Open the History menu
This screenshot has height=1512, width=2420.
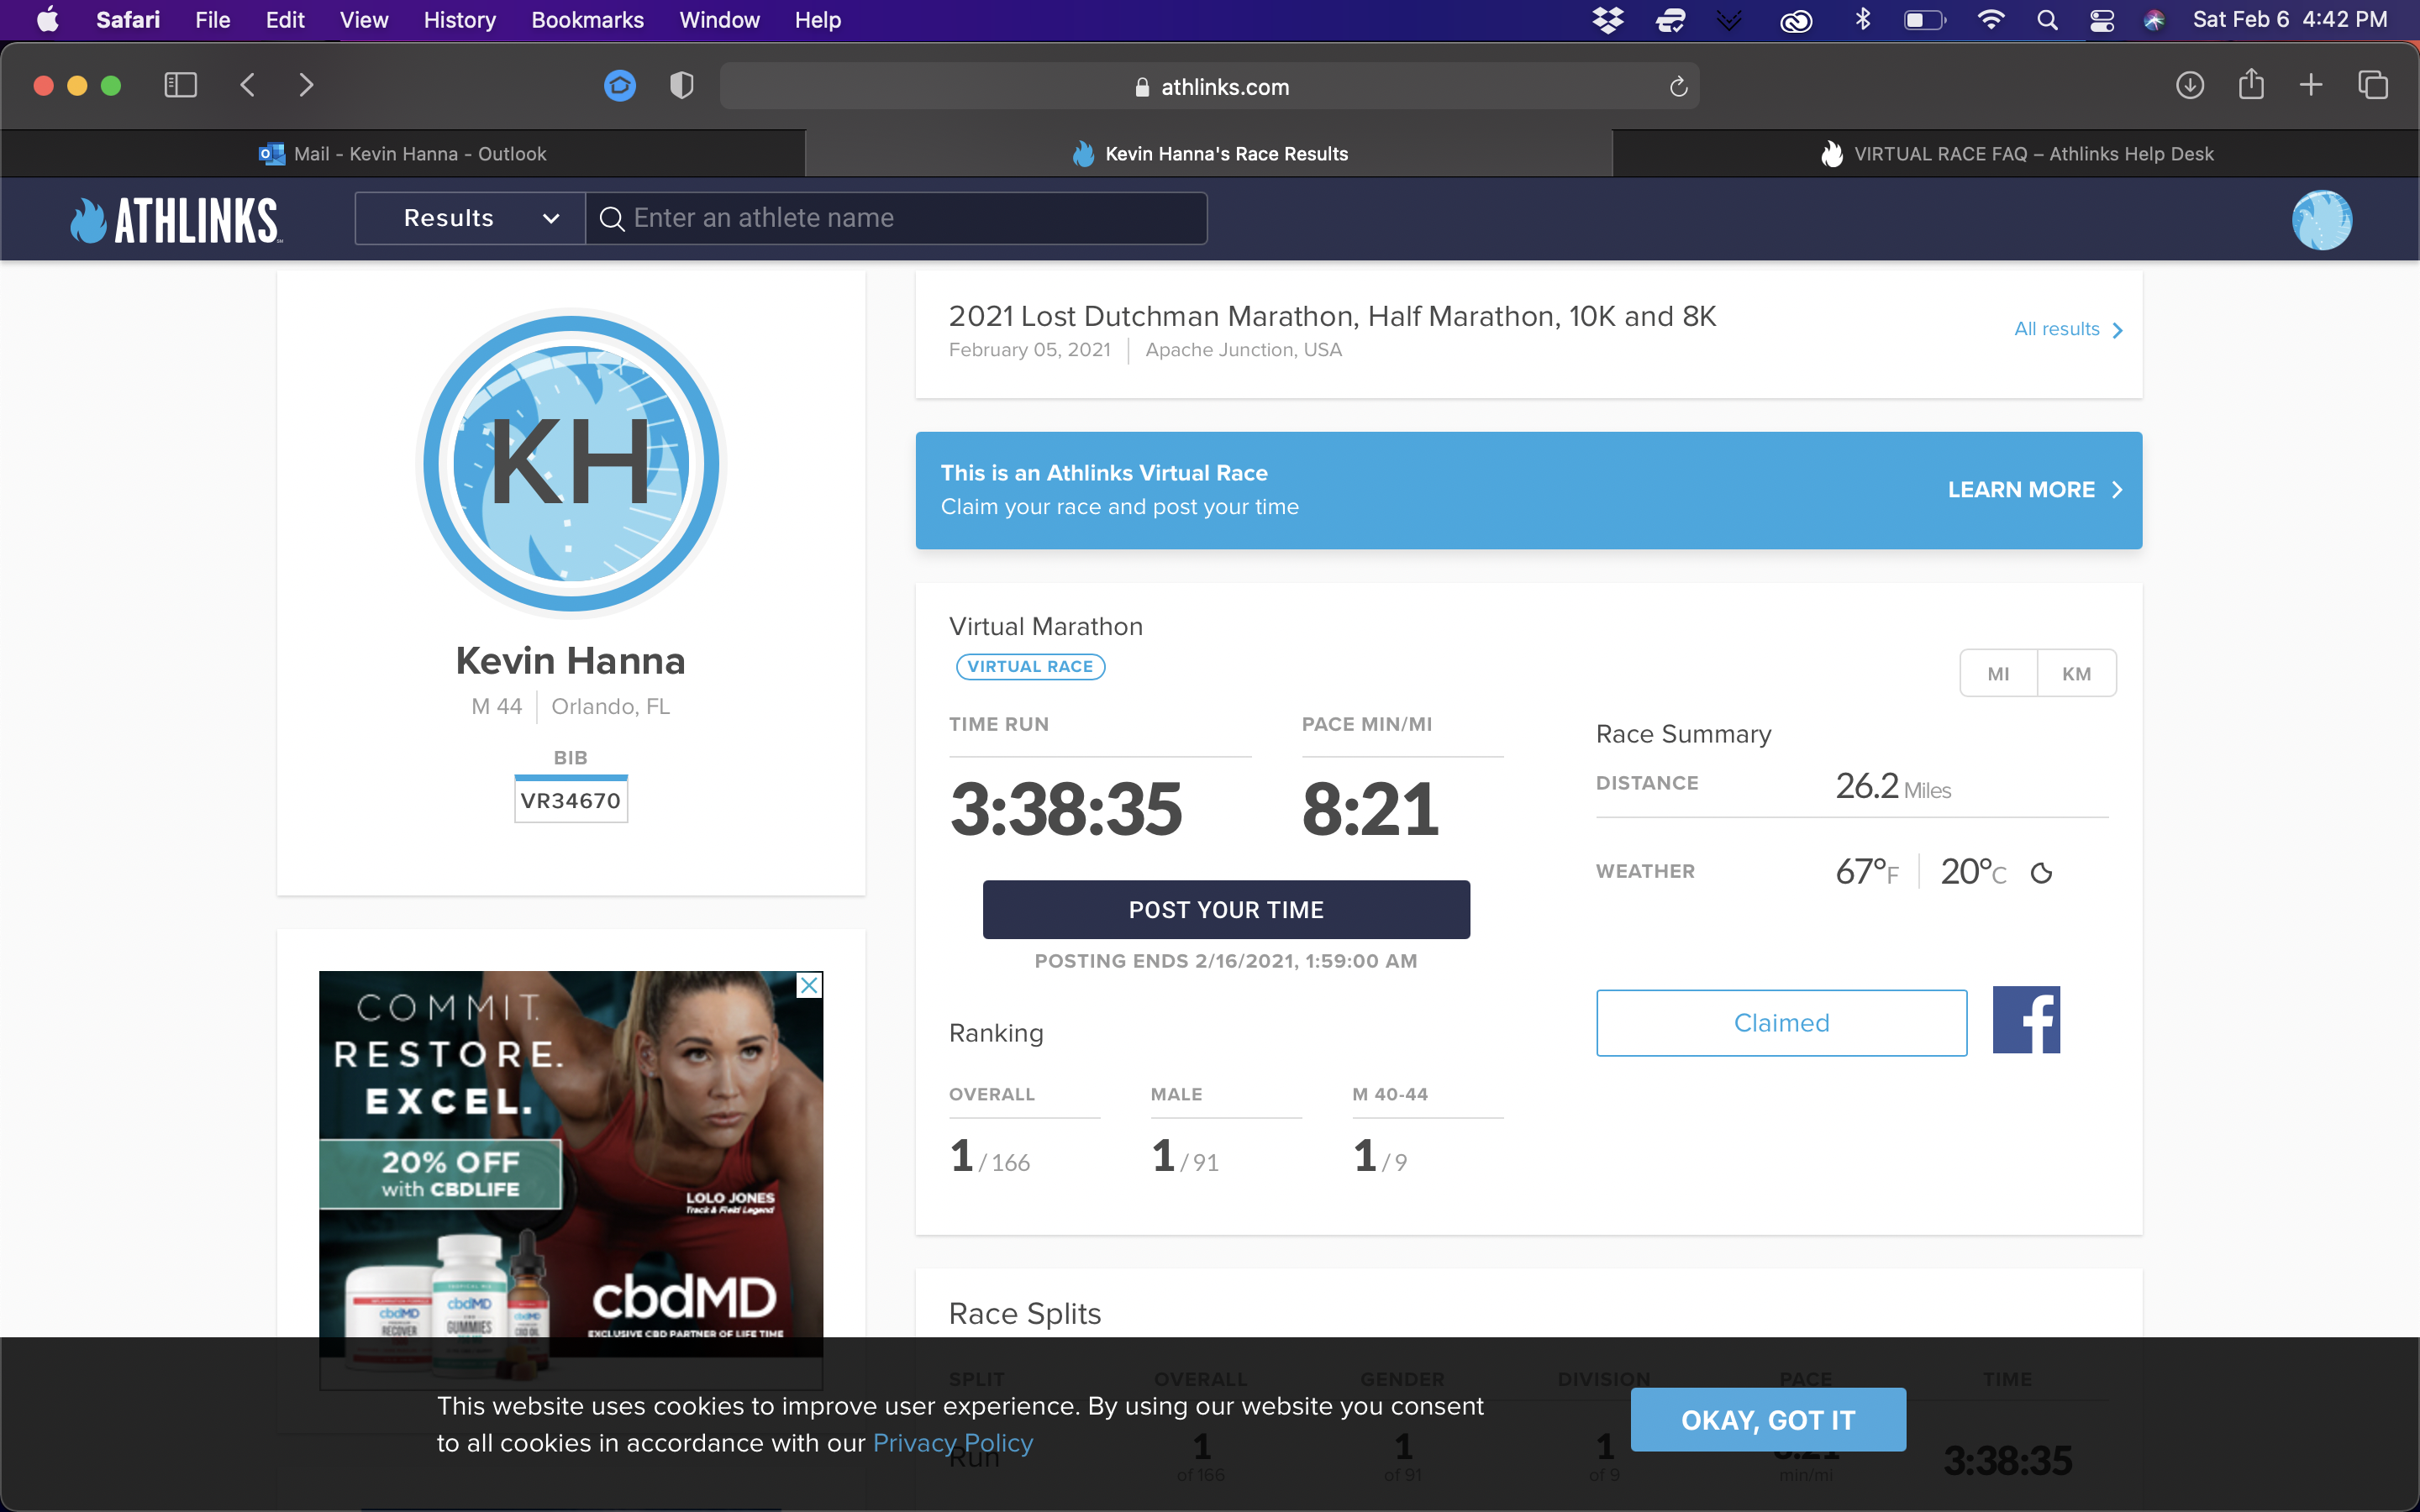tap(459, 20)
